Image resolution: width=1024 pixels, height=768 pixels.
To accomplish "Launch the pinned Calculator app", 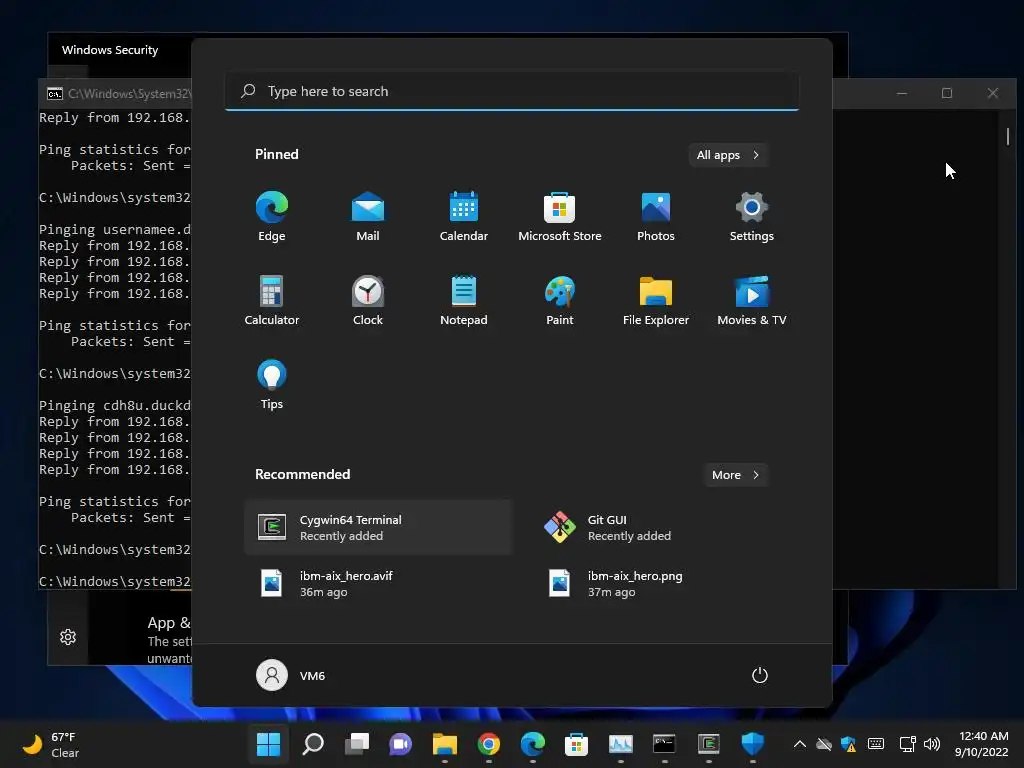I will pos(272,300).
